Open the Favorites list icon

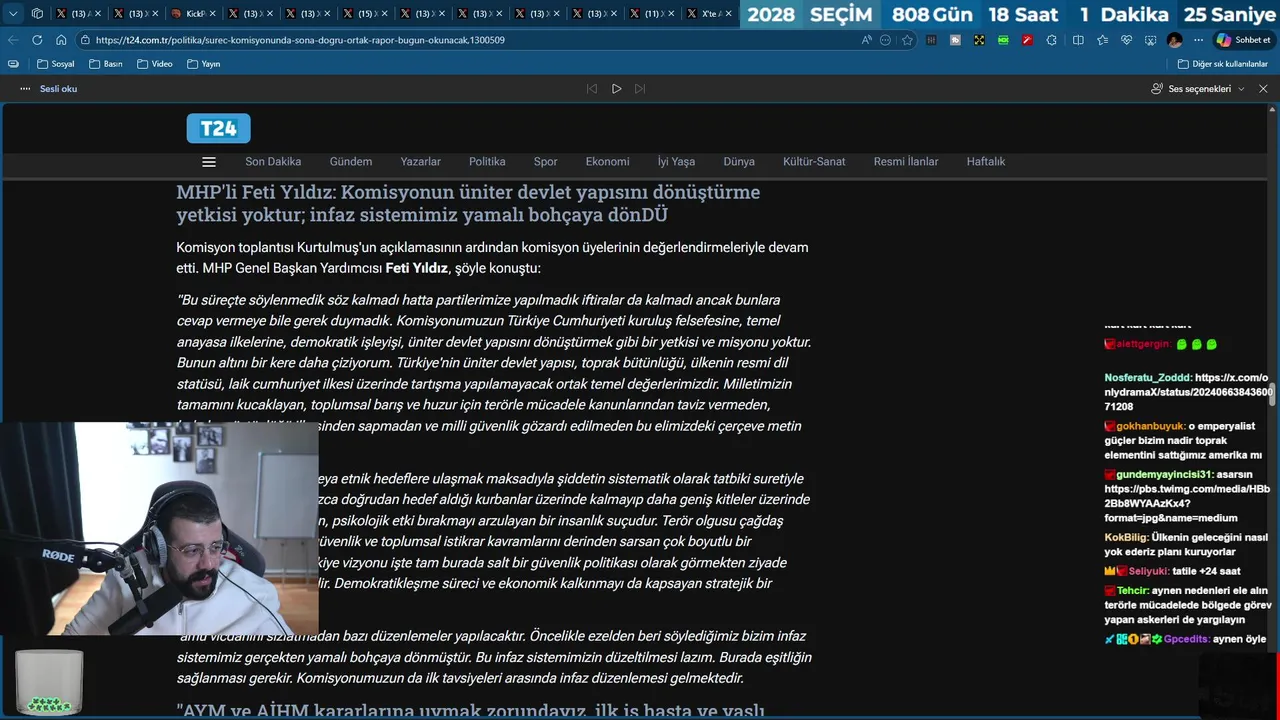point(1102,40)
